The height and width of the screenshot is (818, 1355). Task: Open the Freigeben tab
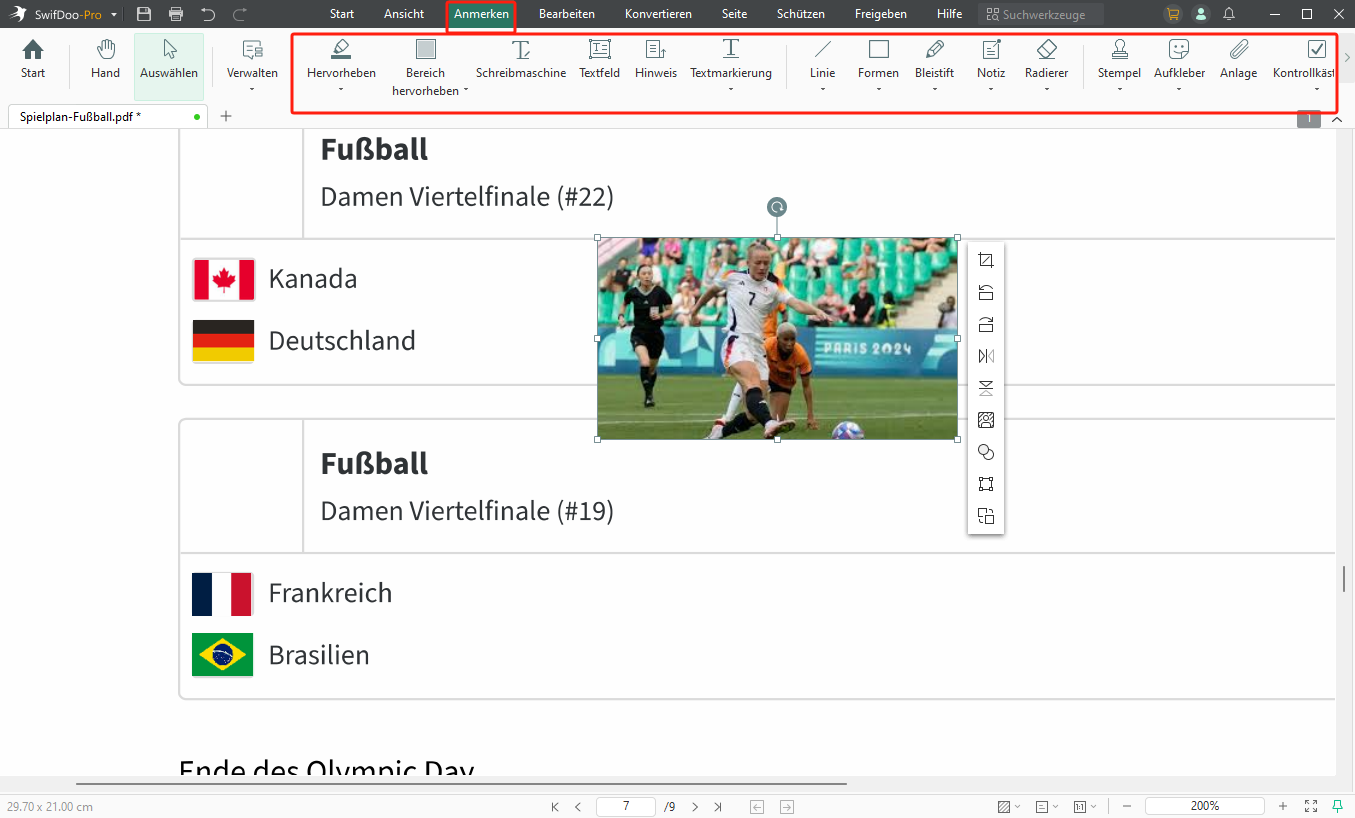pyautogui.click(x=881, y=14)
